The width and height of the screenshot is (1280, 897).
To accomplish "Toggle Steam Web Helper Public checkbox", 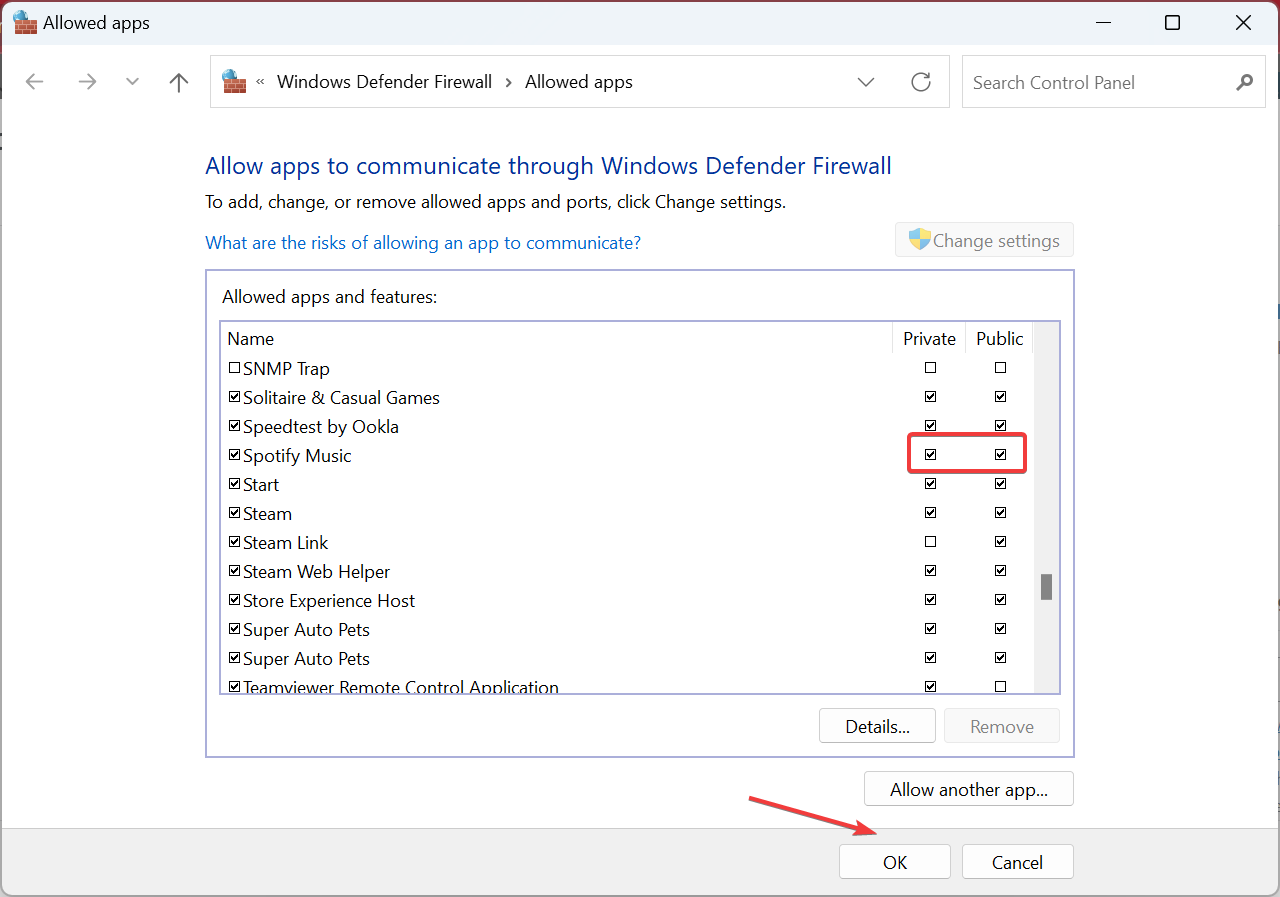I will point(1001,571).
